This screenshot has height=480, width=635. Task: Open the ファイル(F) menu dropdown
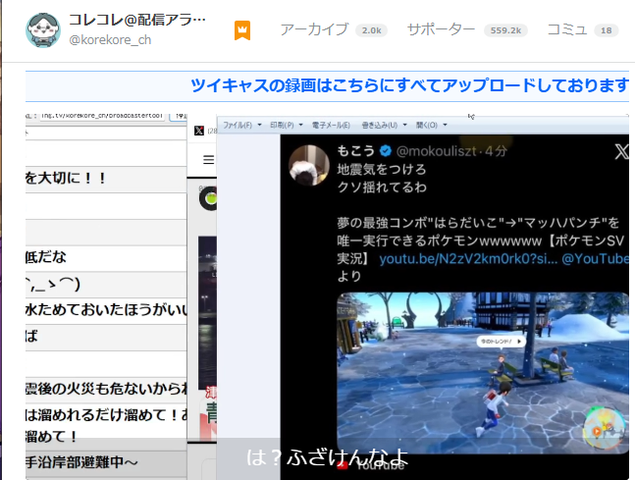pos(242,125)
